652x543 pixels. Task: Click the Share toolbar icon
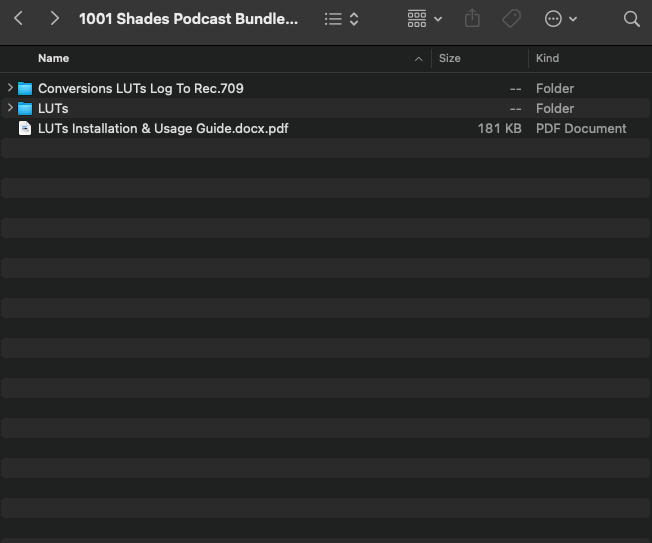[473, 19]
